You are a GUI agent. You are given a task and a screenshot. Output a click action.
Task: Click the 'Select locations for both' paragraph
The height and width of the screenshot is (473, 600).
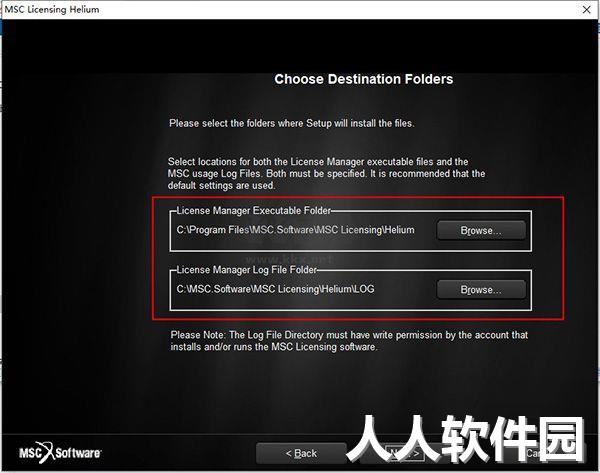(x=326, y=173)
